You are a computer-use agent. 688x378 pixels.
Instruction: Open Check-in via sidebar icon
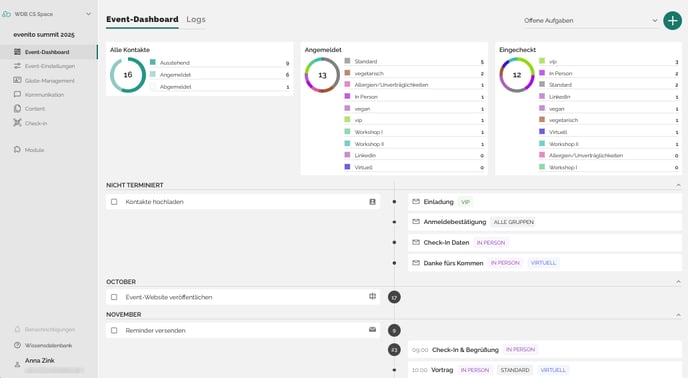click(x=17, y=123)
